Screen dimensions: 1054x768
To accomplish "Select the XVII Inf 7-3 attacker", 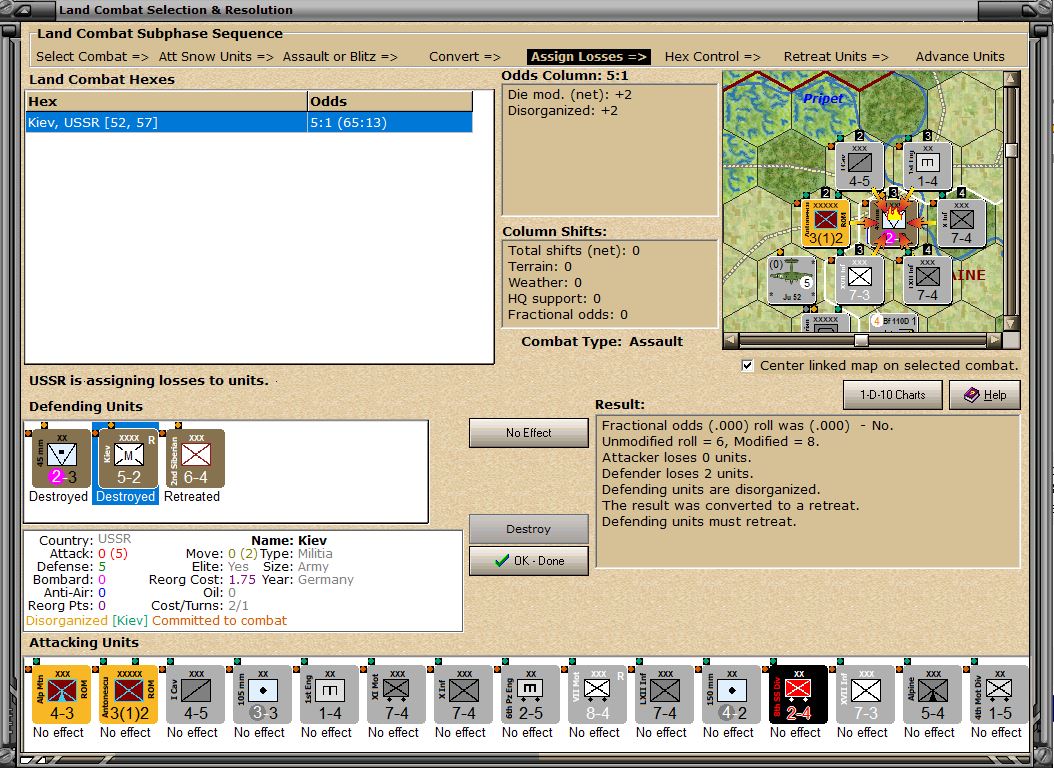I will pos(865,695).
